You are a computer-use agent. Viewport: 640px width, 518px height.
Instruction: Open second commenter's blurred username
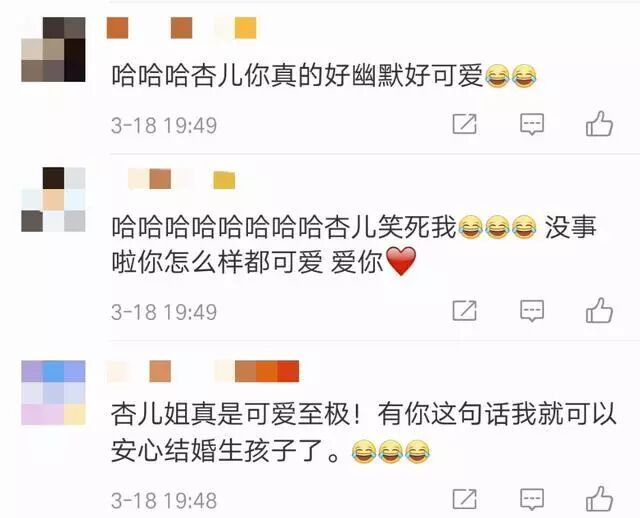coord(182,180)
